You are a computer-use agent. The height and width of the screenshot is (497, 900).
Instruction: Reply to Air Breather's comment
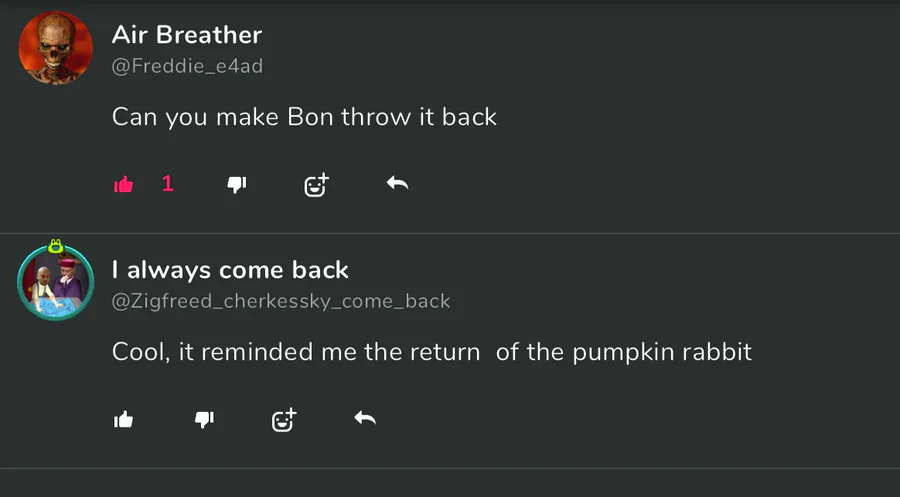pyautogui.click(x=397, y=183)
